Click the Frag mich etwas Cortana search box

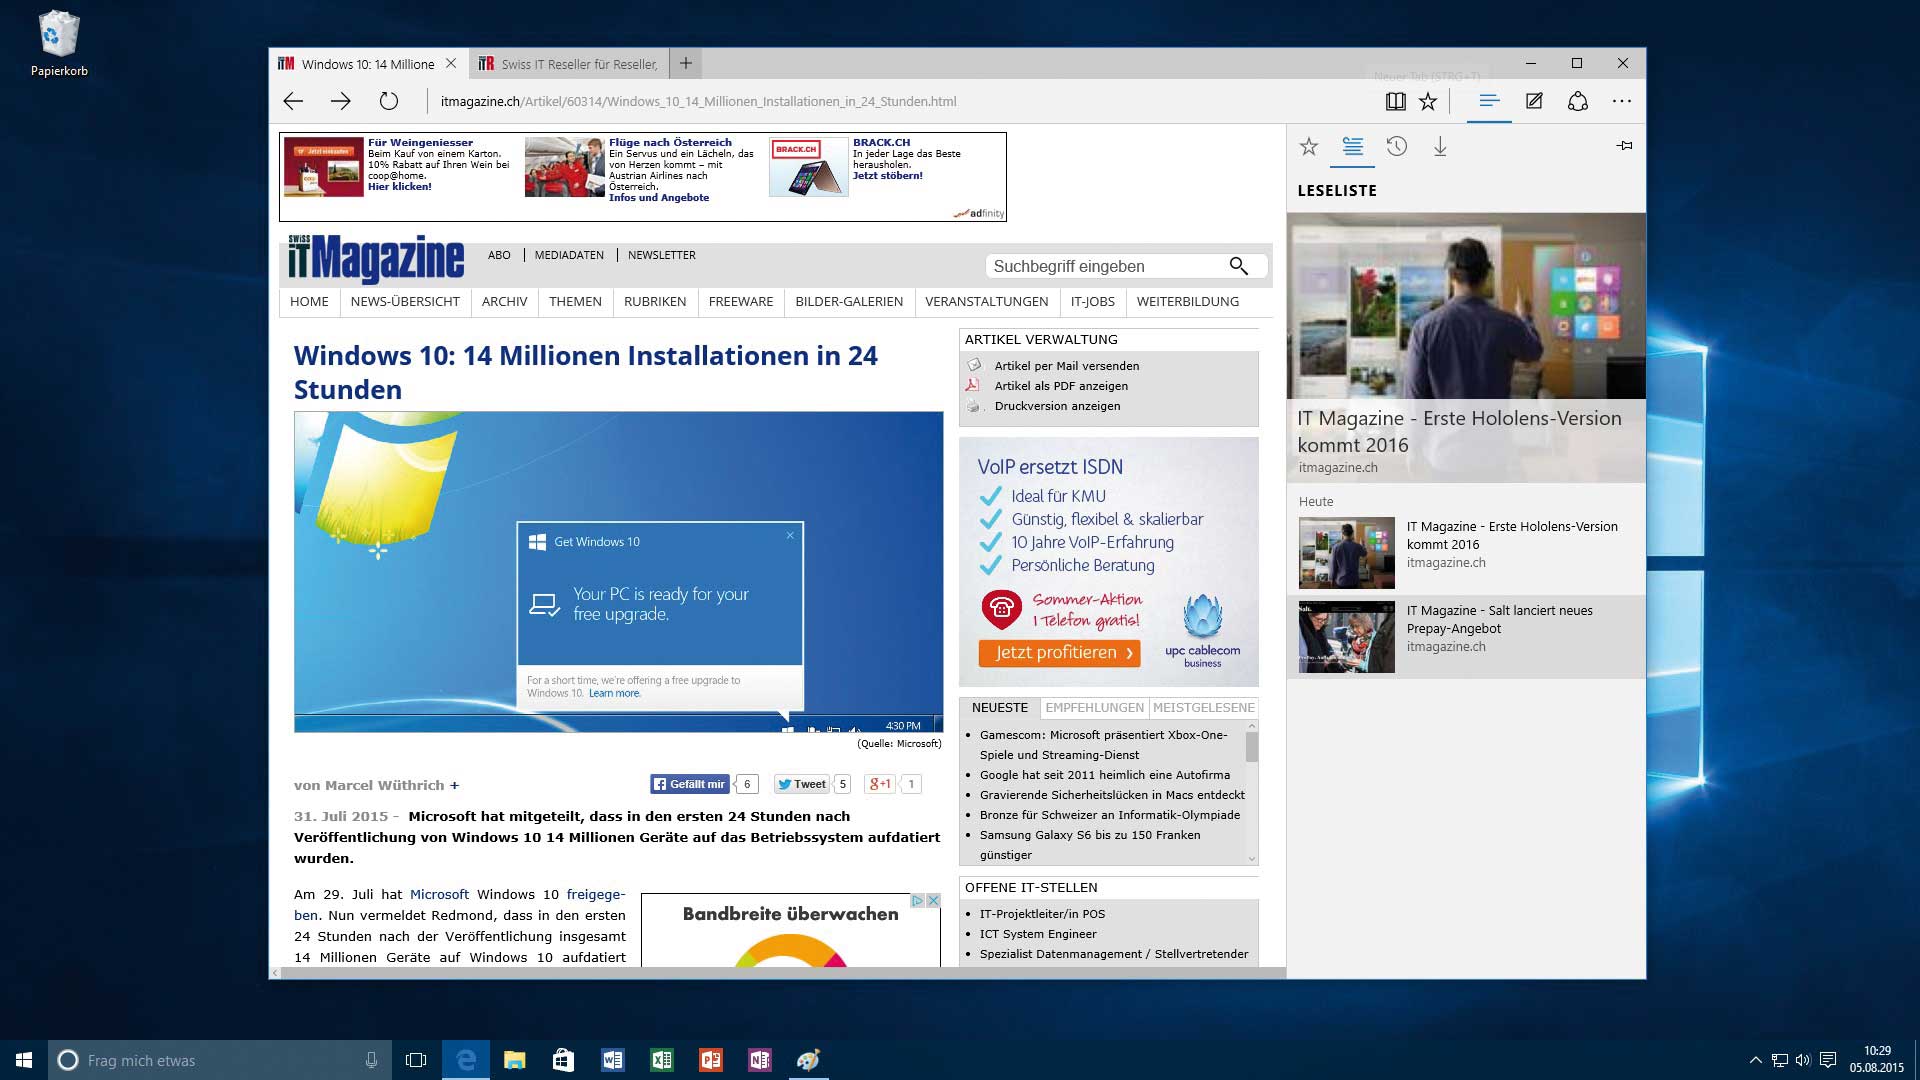click(220, 1060)
